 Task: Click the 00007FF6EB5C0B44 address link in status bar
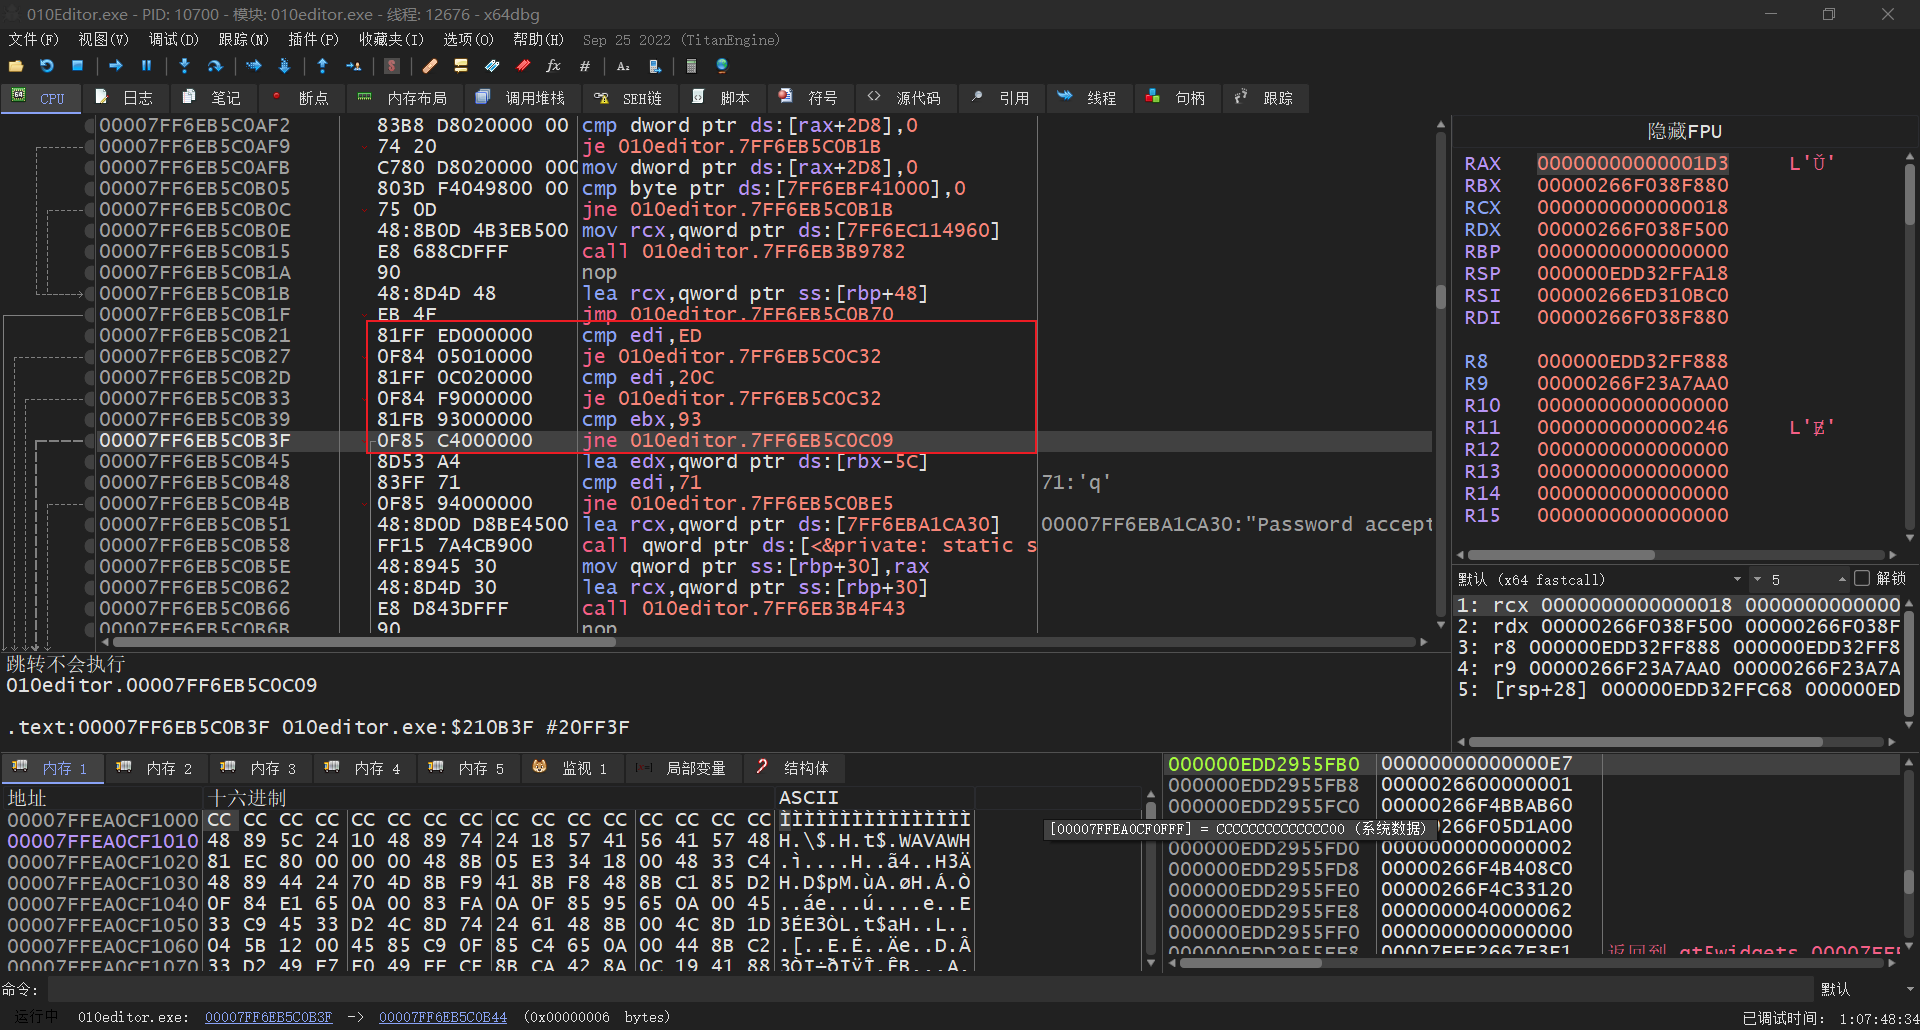tap(442, 1017)
